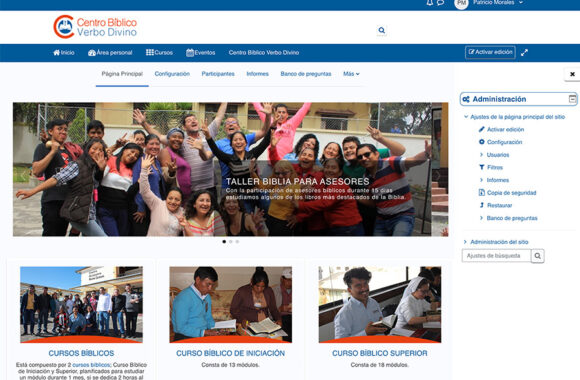Click Activar edición in Administración tree
580x380 pixels.
click(x=505, y=130)
